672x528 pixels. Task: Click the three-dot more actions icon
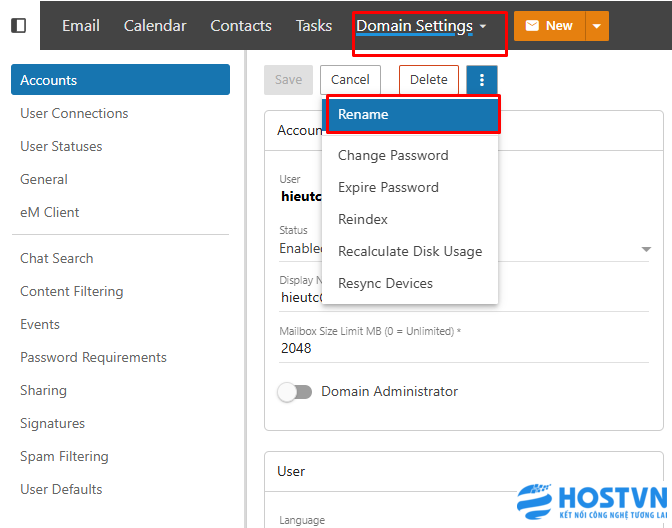(x=481, y=80)
